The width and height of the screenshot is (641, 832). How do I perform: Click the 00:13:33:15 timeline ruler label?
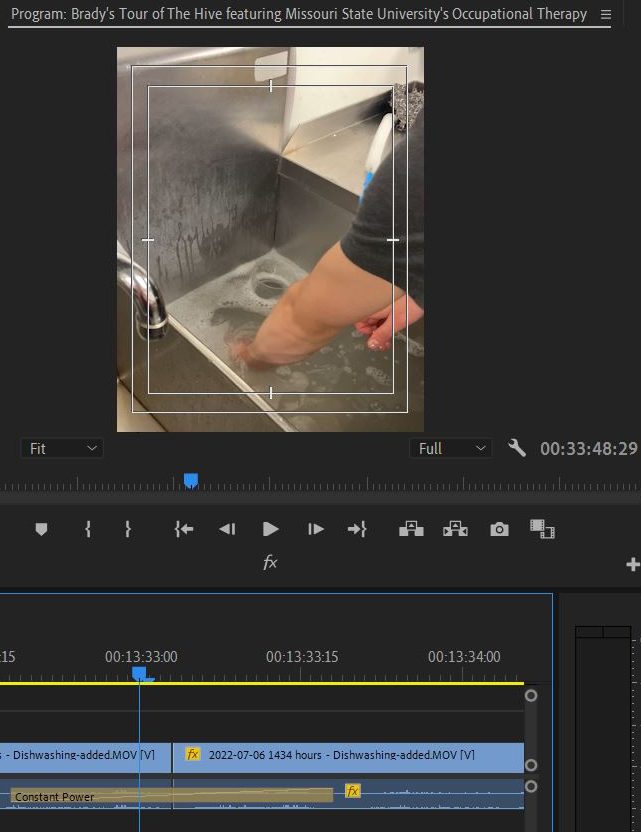[x=302, y=657]
